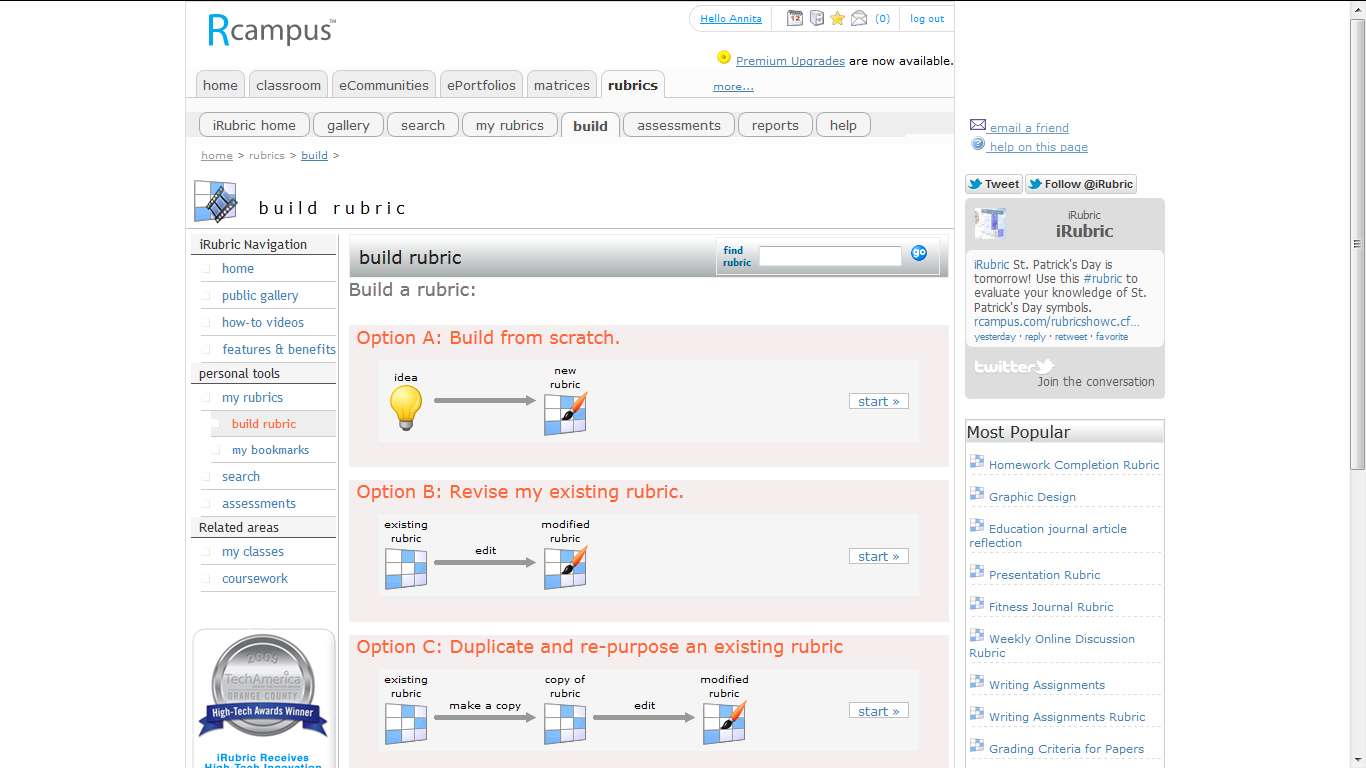The image size is (1366, 768).
Task: Click copy of rubric icon
Action: [565, 723]
